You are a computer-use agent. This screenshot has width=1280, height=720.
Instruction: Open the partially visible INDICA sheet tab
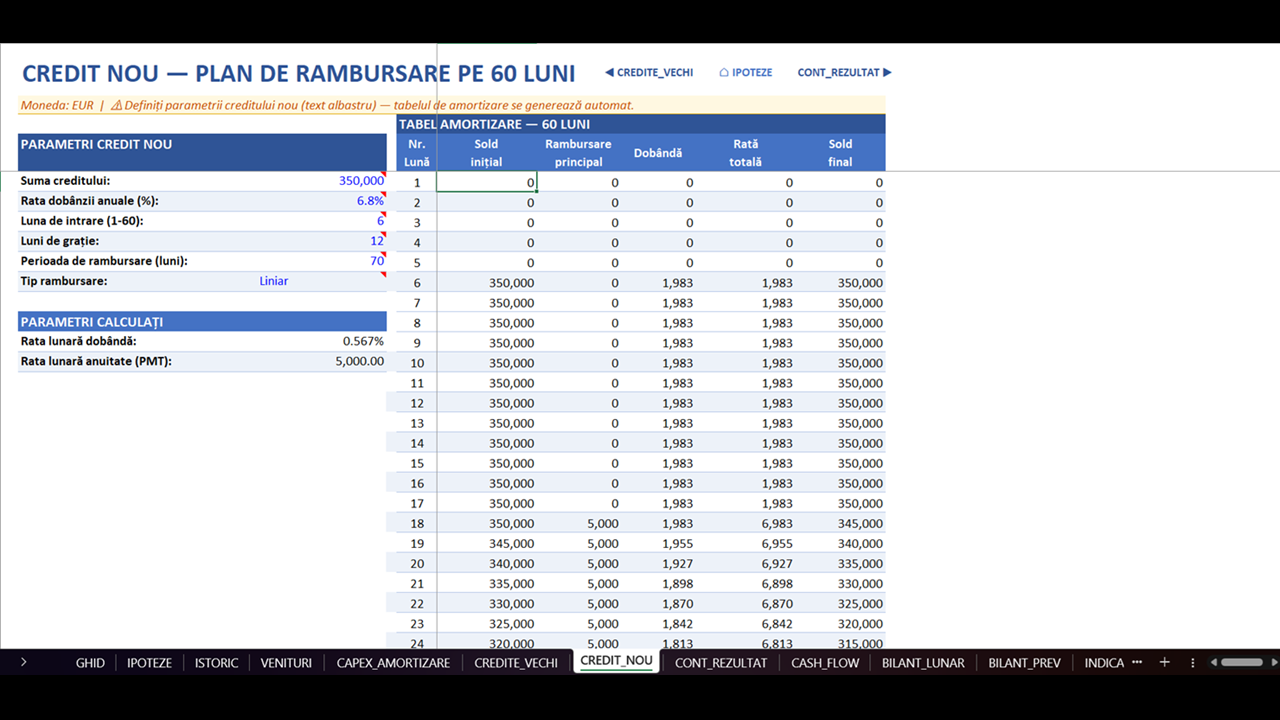(1104, 662)
